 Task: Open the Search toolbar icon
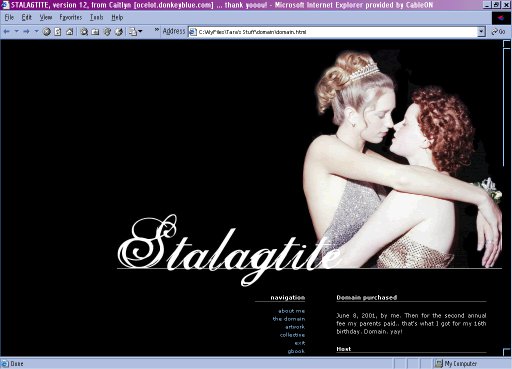[x=84, y=32]
